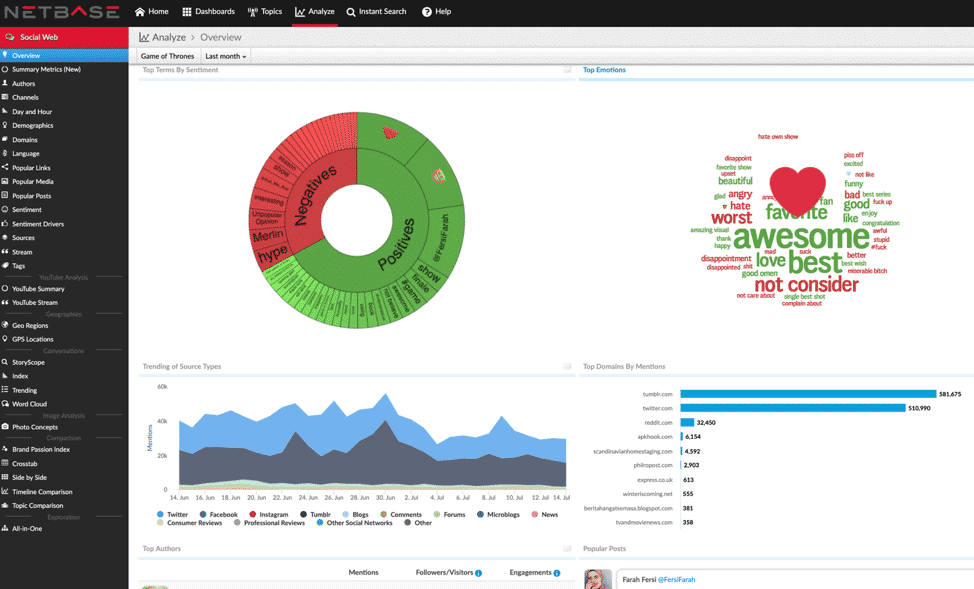
Task: Open the Game of Thrones topic selector
Action: (167, 56)
